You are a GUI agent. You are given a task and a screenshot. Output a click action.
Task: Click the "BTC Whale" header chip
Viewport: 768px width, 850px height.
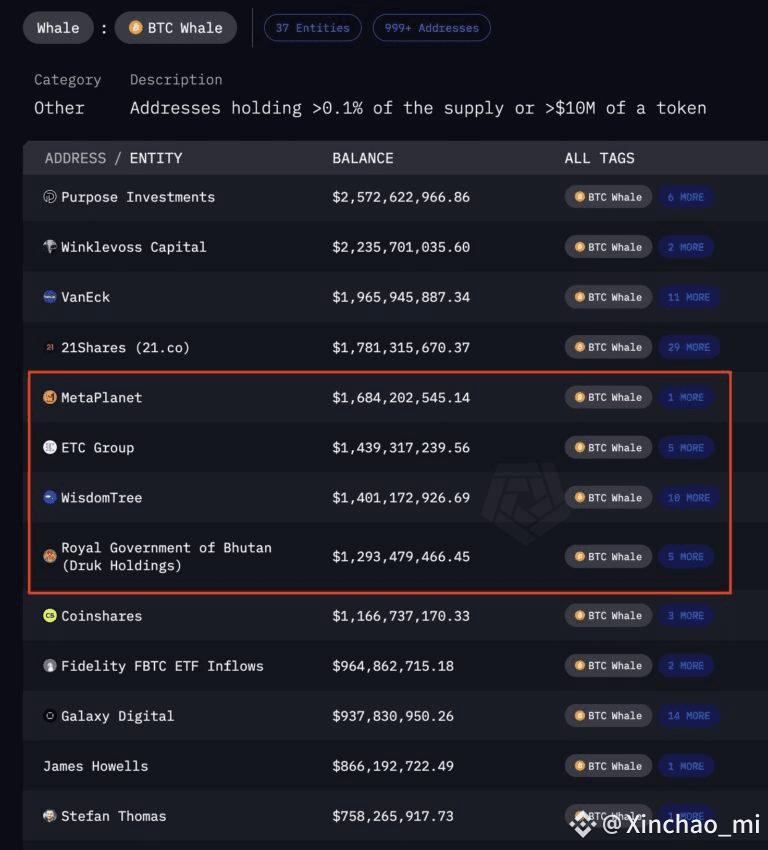pos(176,28)
